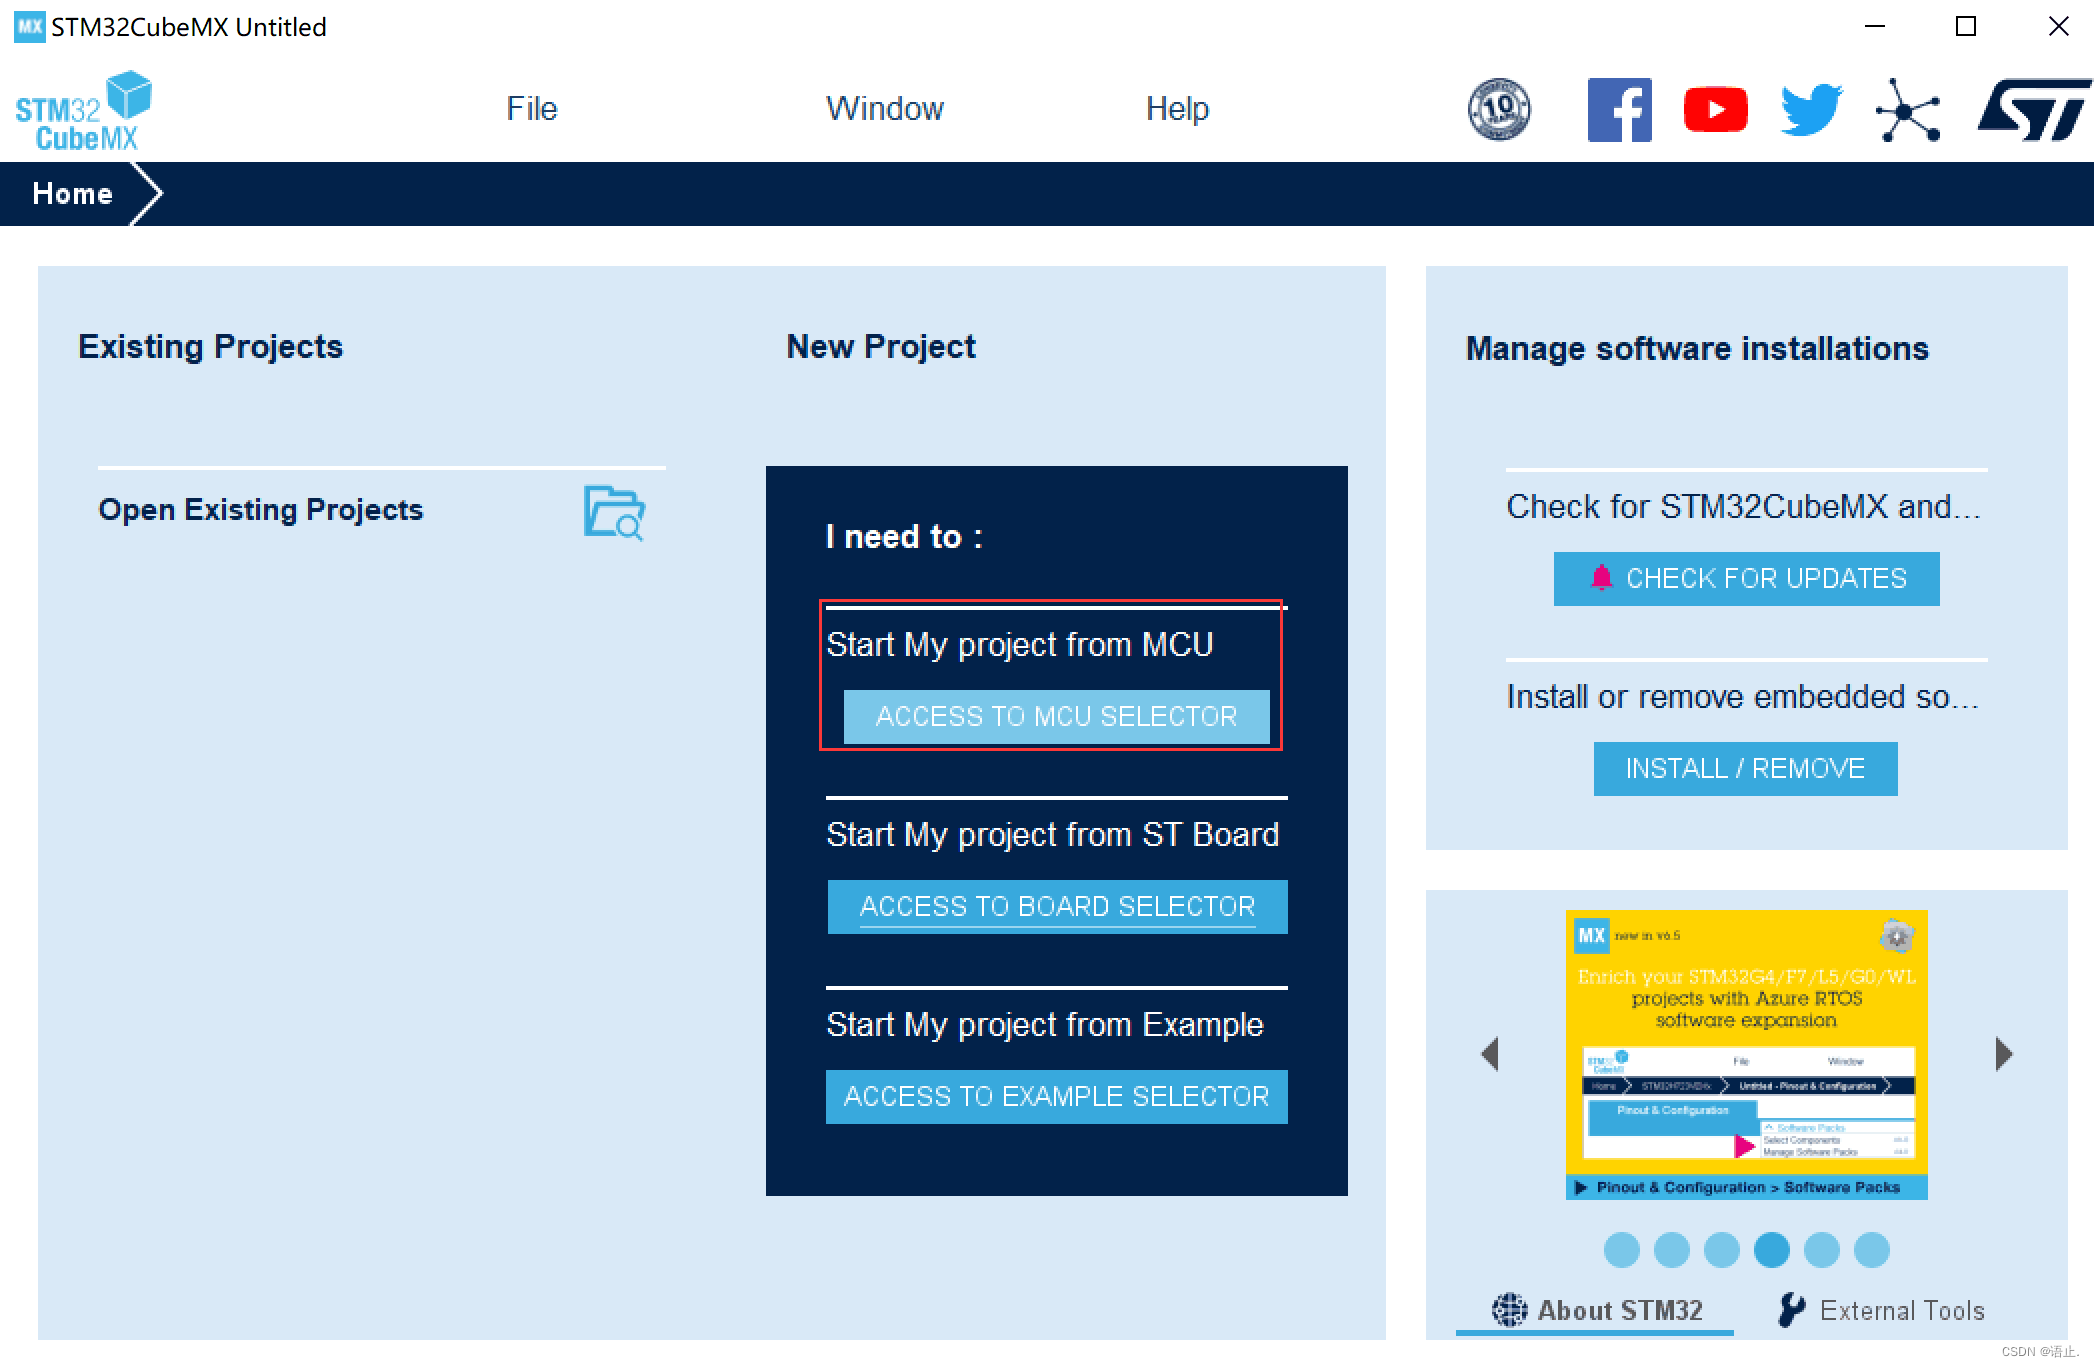Go to next carousel slide arrow
2094x1367 pixels.
pos(2003,1054)
